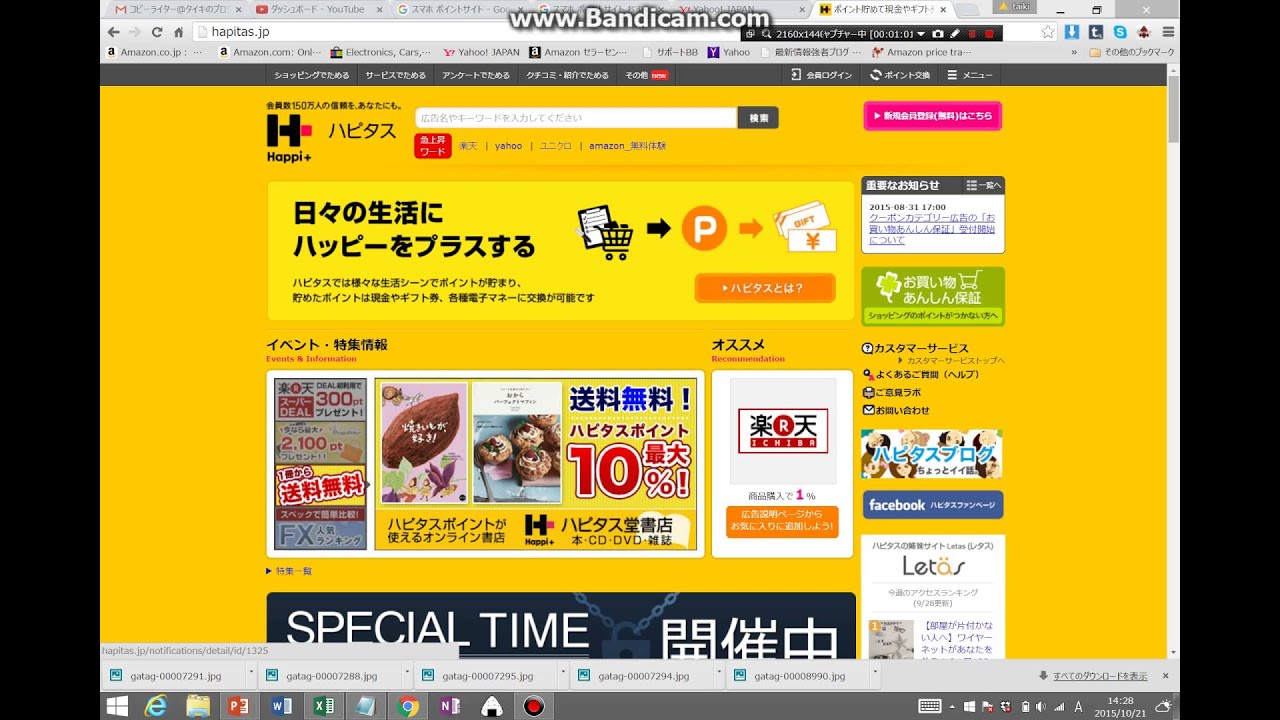Viewport: 1280px width, 720px height.
Task: Open the on-screen keyboard tray icon
Action: tap(930, 706)
